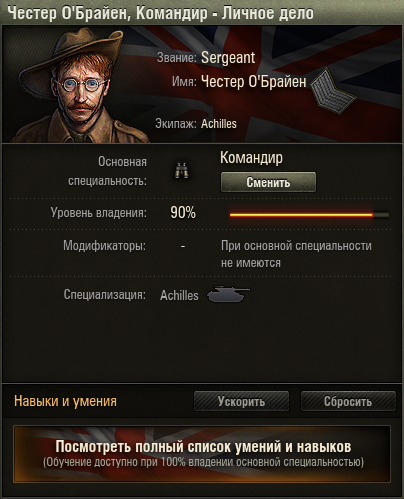Click the modifiers description text
404x499 pixels.
click(296, 254)
